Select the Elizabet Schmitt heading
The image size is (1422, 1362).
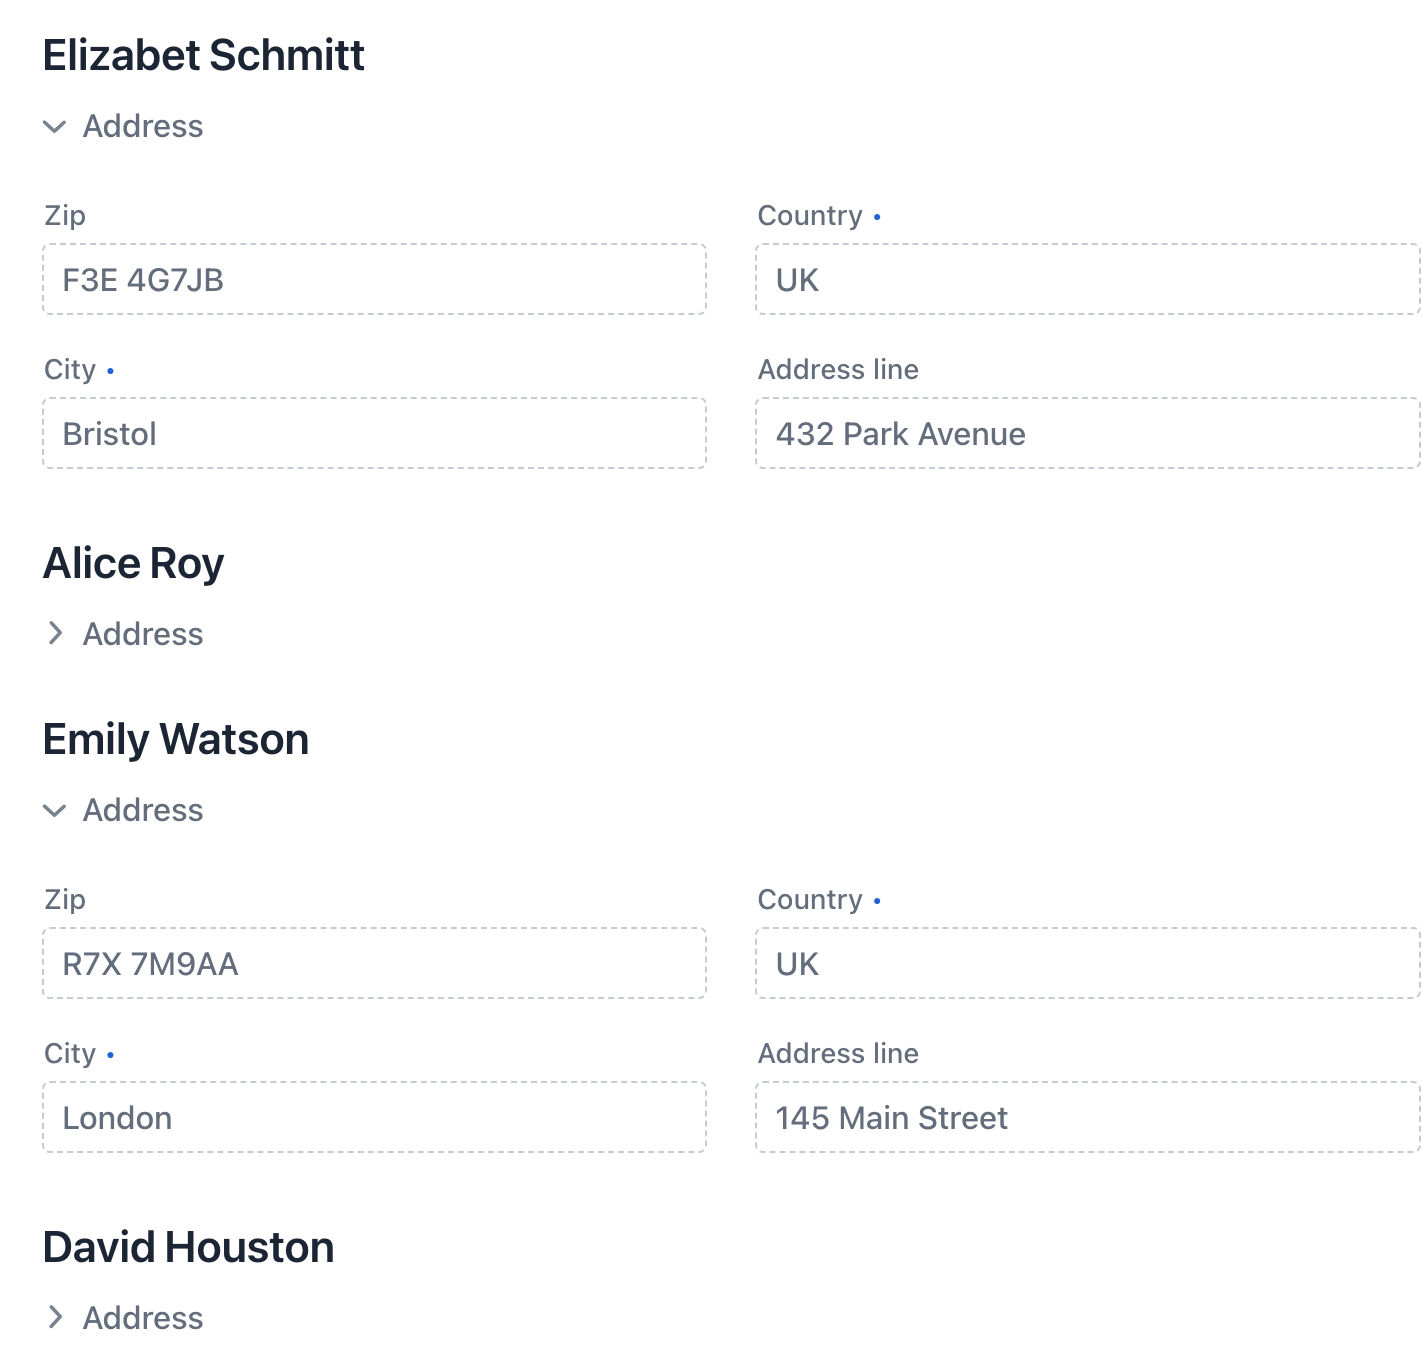pyautogui.click(x=204, y=55)
